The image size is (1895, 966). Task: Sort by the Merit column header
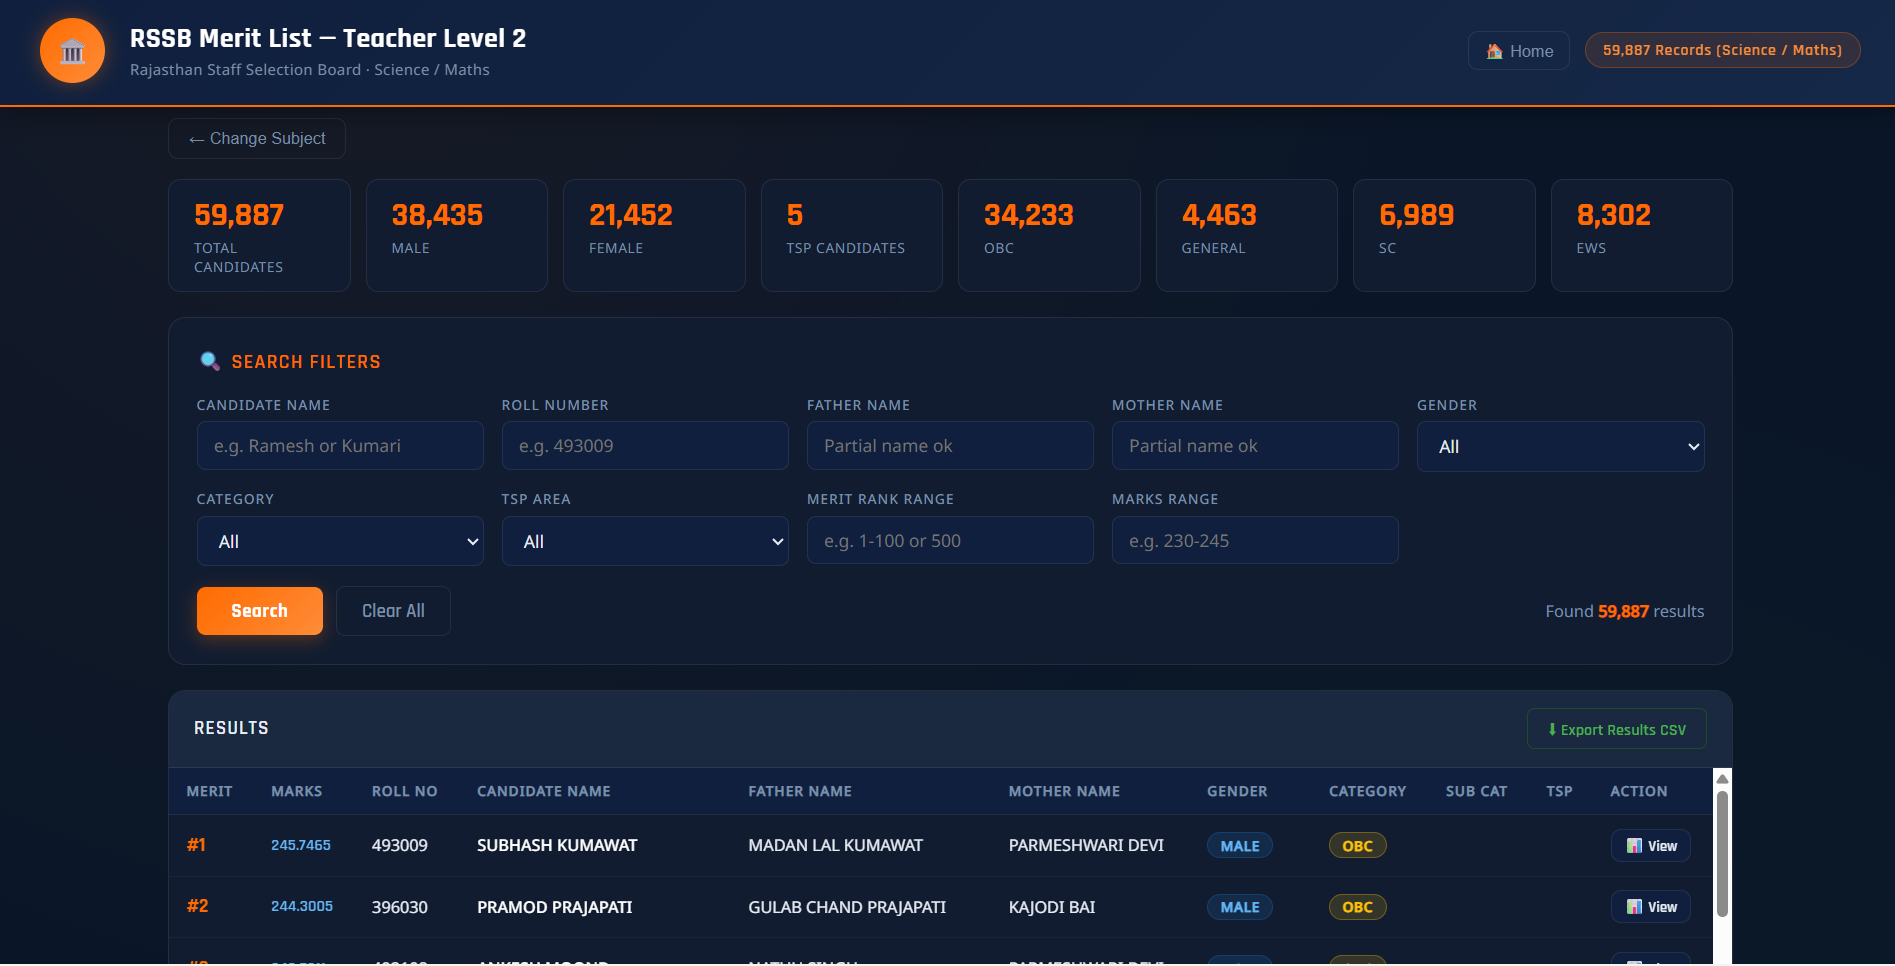coord(209,791)
